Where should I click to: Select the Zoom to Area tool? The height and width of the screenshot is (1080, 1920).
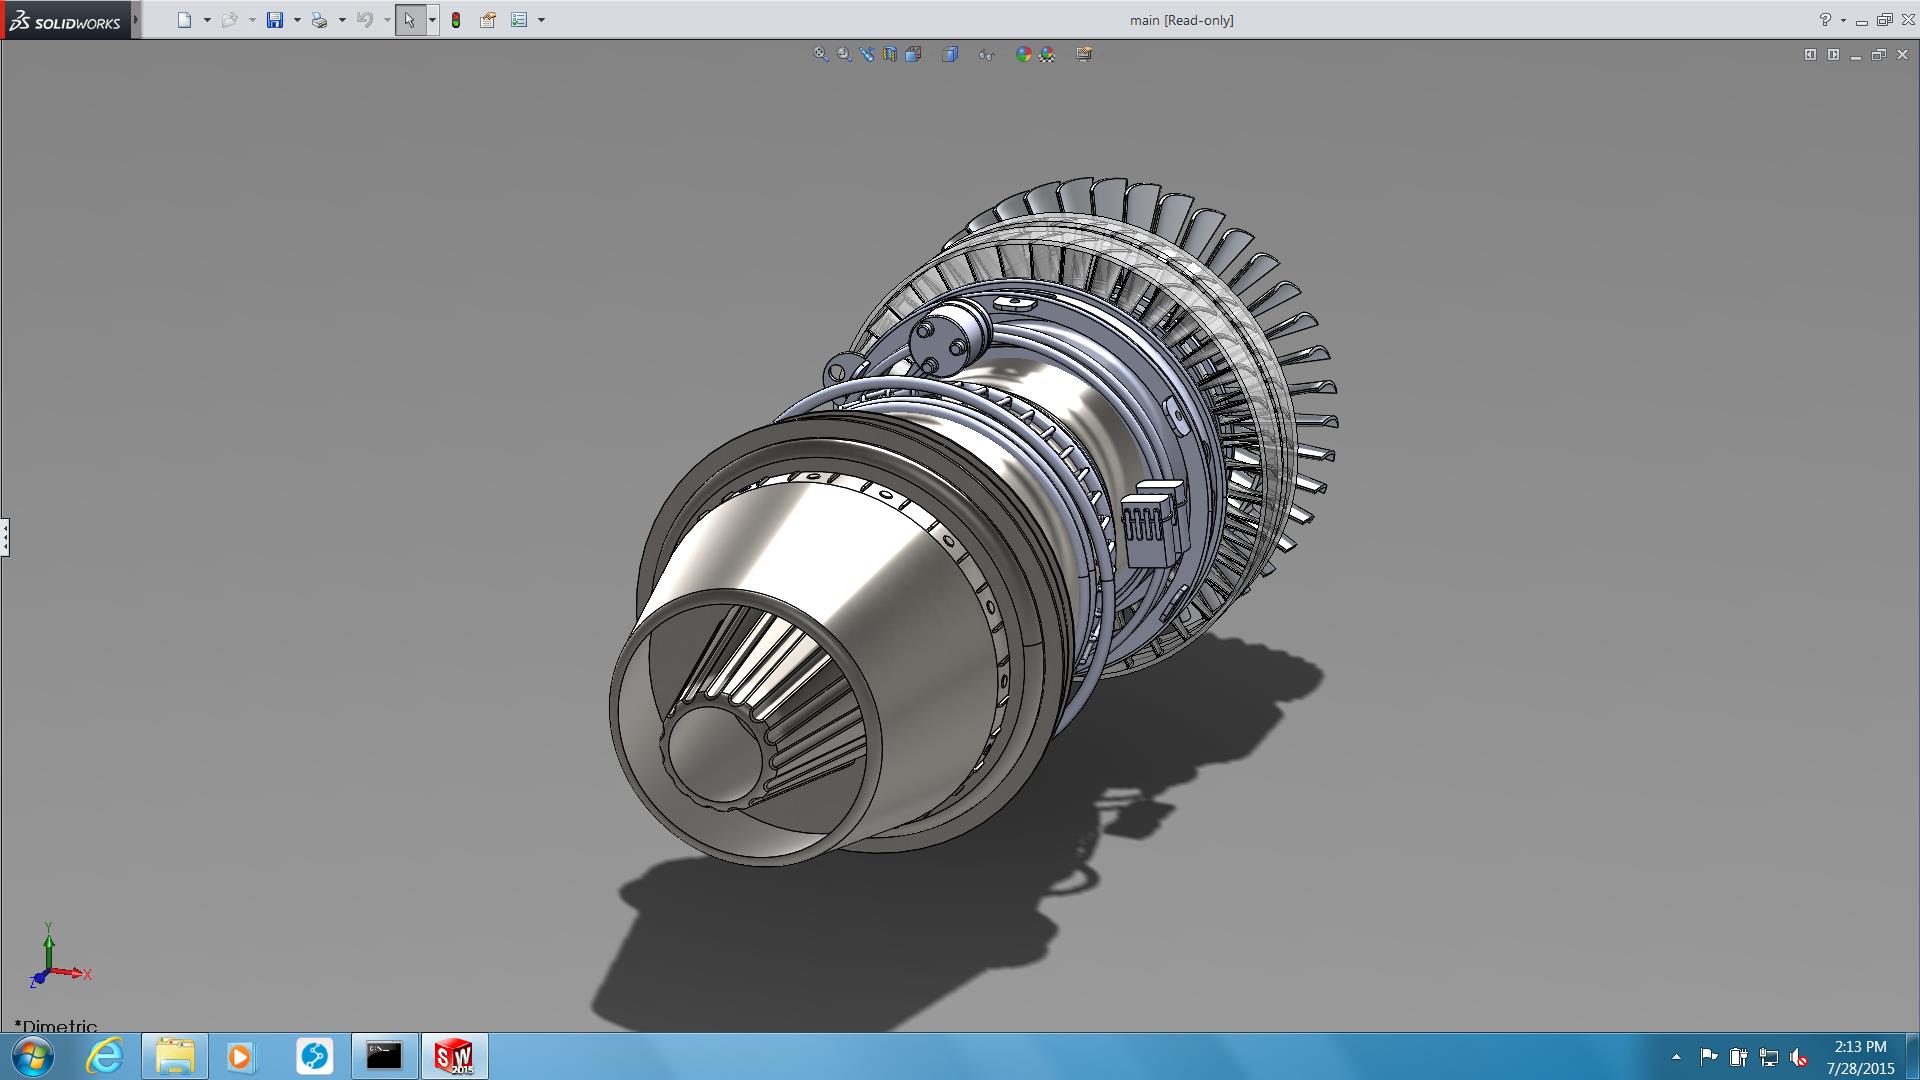tap(844, 54)
